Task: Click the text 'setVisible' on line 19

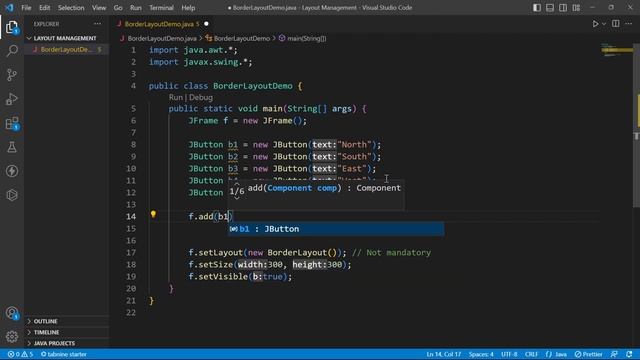Action: 223,277
